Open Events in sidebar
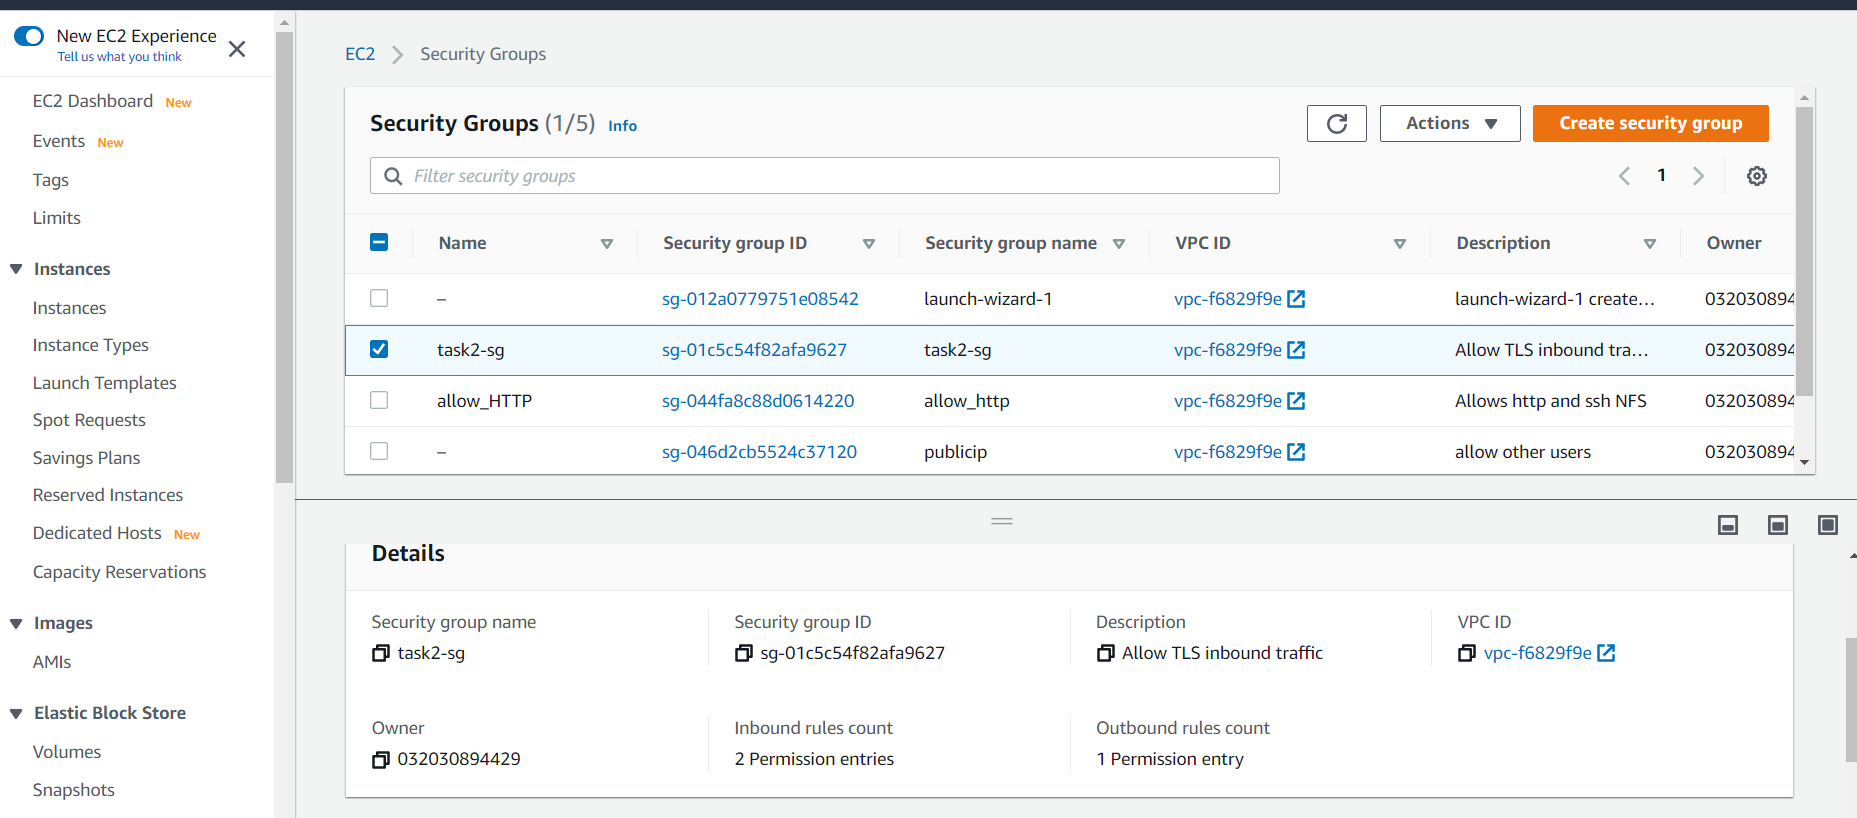 pos(59,141)
